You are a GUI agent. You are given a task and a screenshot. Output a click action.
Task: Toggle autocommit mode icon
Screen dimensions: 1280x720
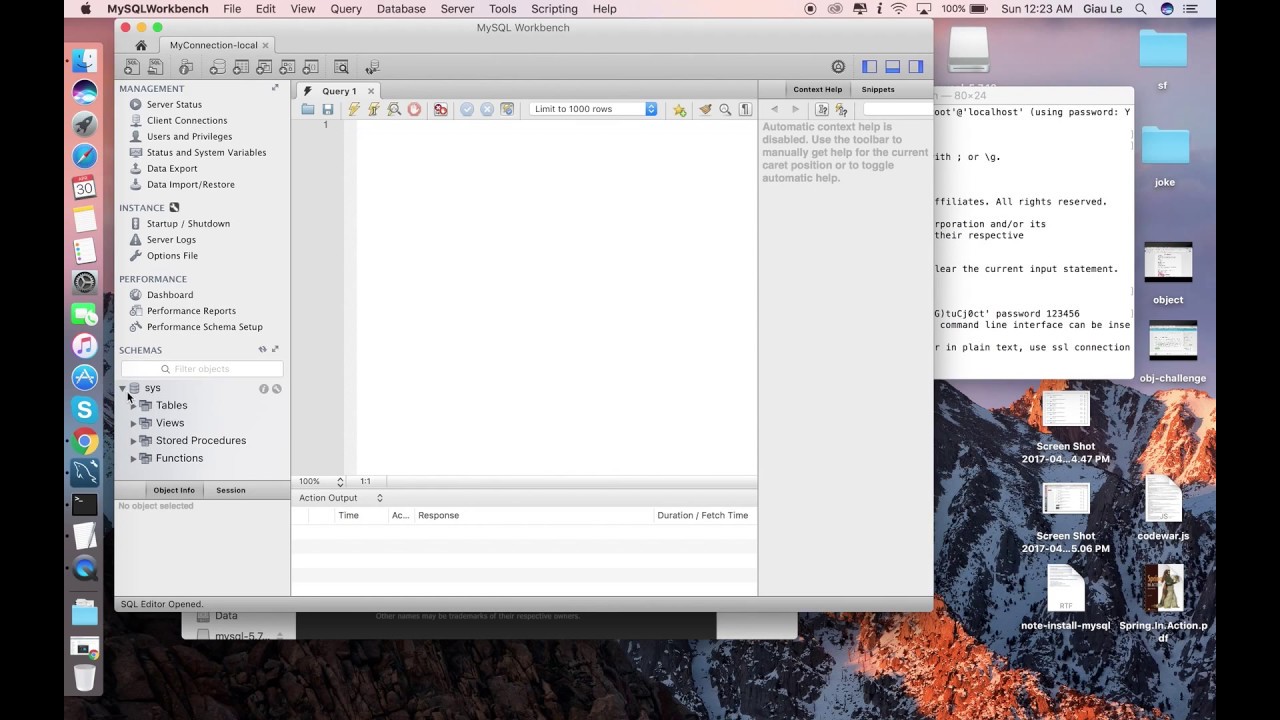tap(507, 109)
